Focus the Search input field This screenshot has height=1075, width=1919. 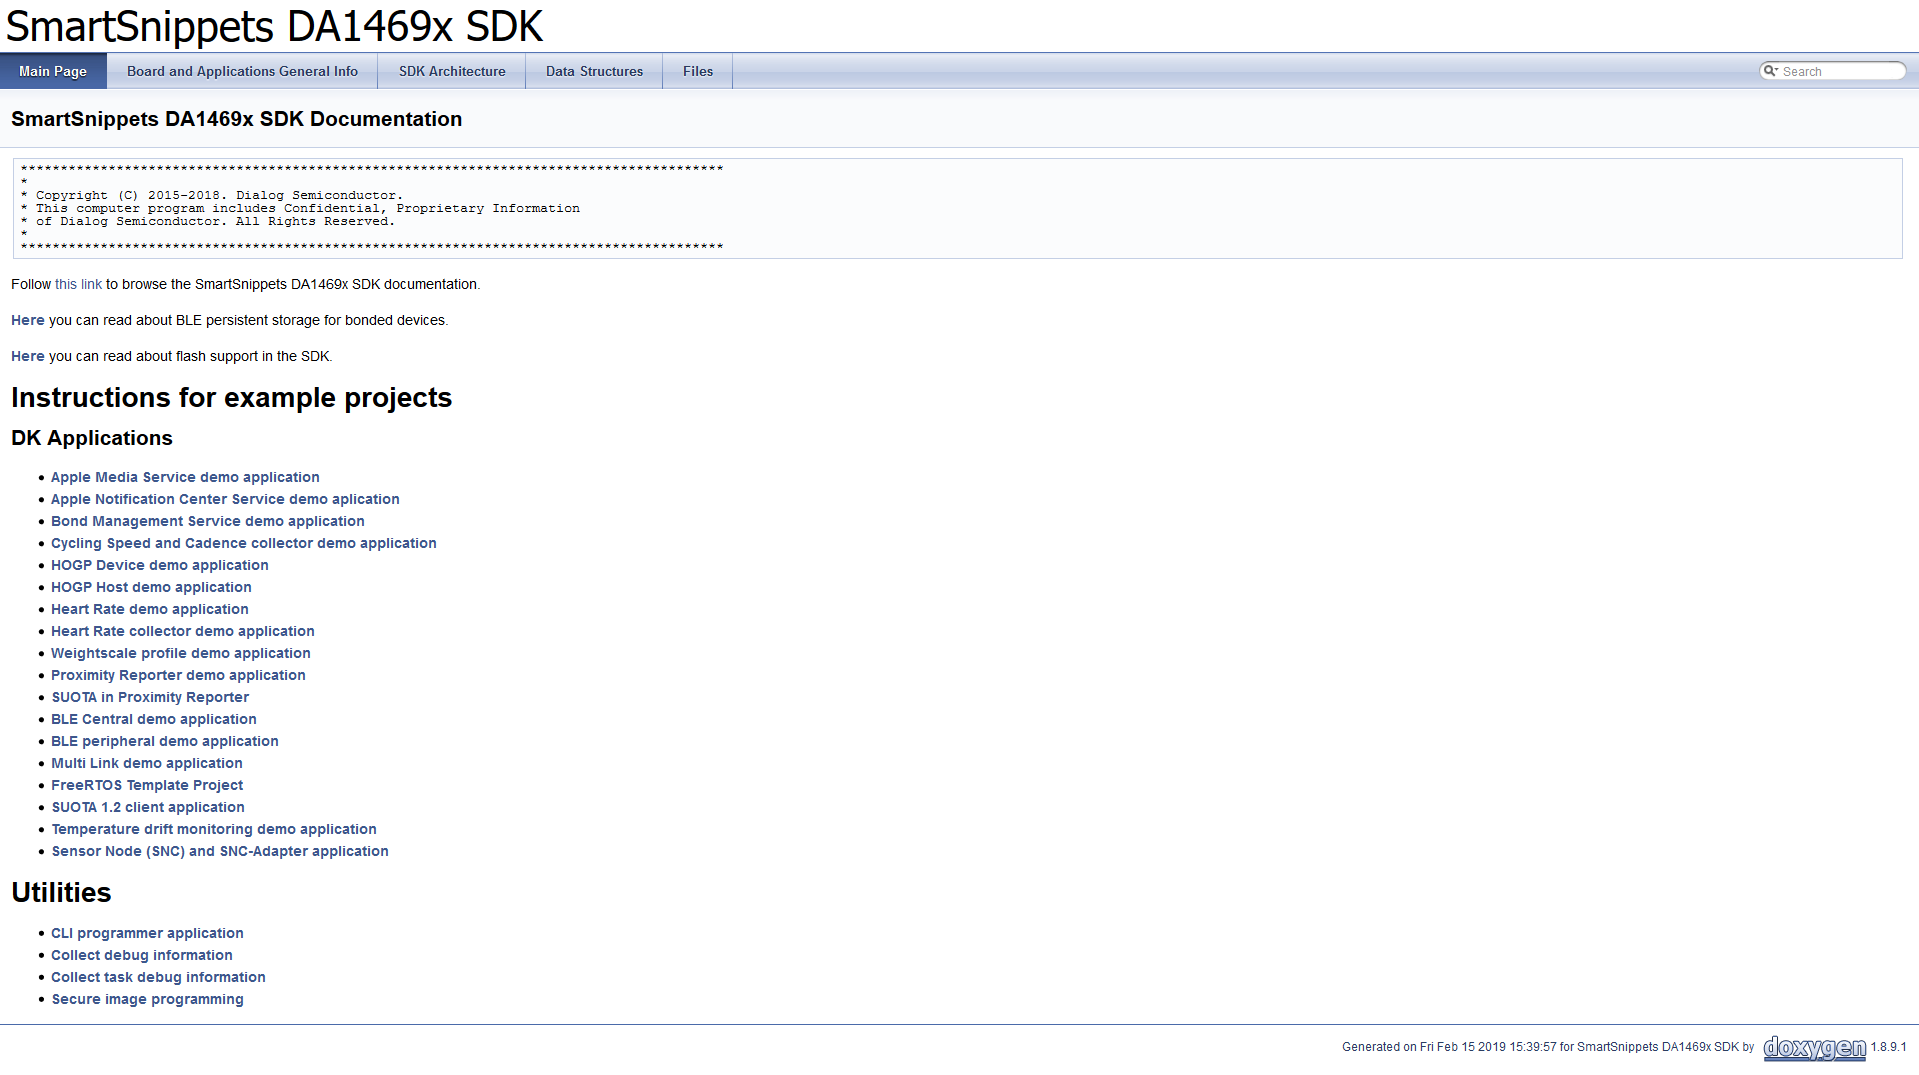[x=1841, y=71]
